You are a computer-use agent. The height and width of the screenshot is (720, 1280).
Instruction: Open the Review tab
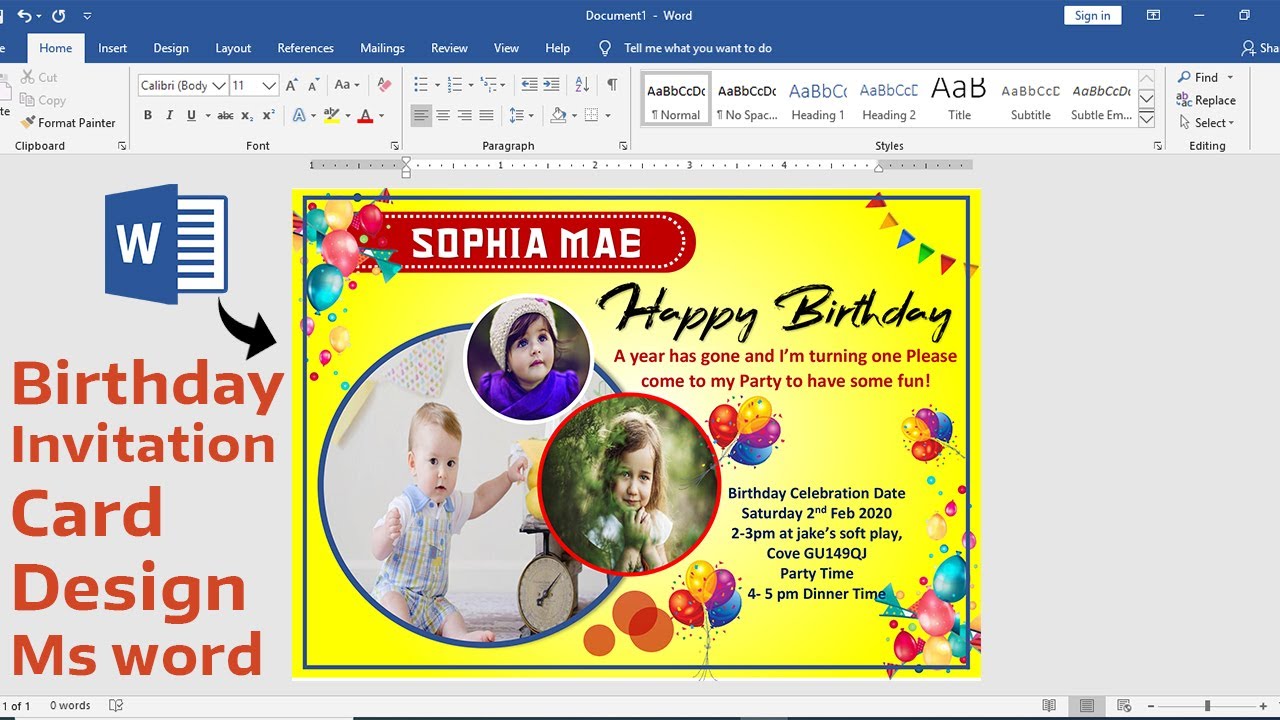pyautogui.click(x=449, y=48)
